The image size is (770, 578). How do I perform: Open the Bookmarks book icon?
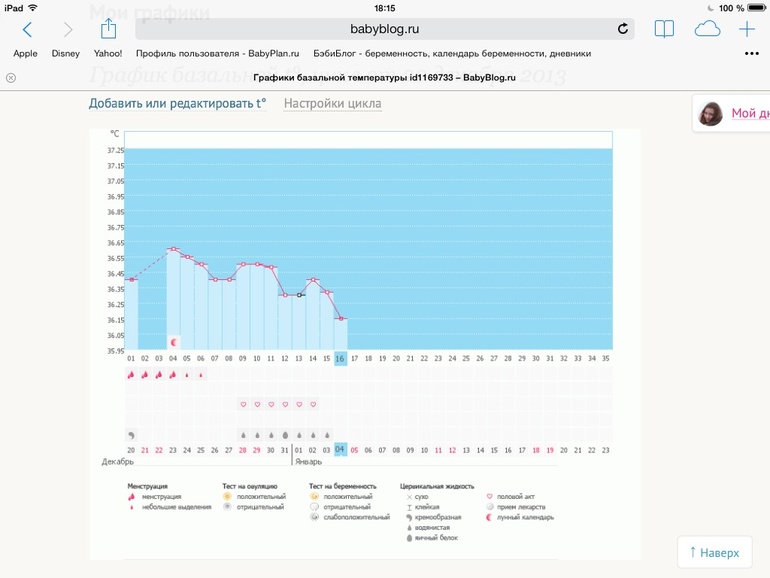click(664, 29)
